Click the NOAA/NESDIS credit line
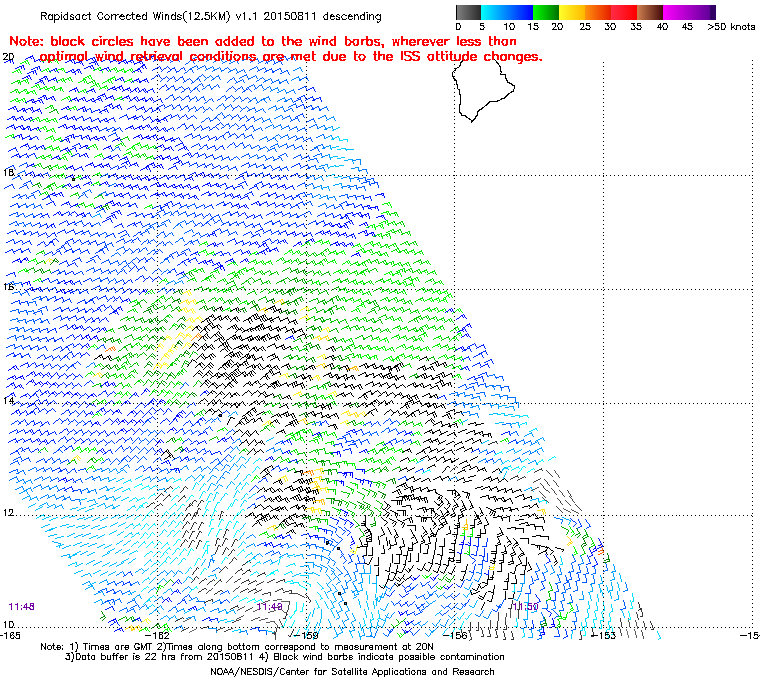760x688 pixels. point(352,672)
